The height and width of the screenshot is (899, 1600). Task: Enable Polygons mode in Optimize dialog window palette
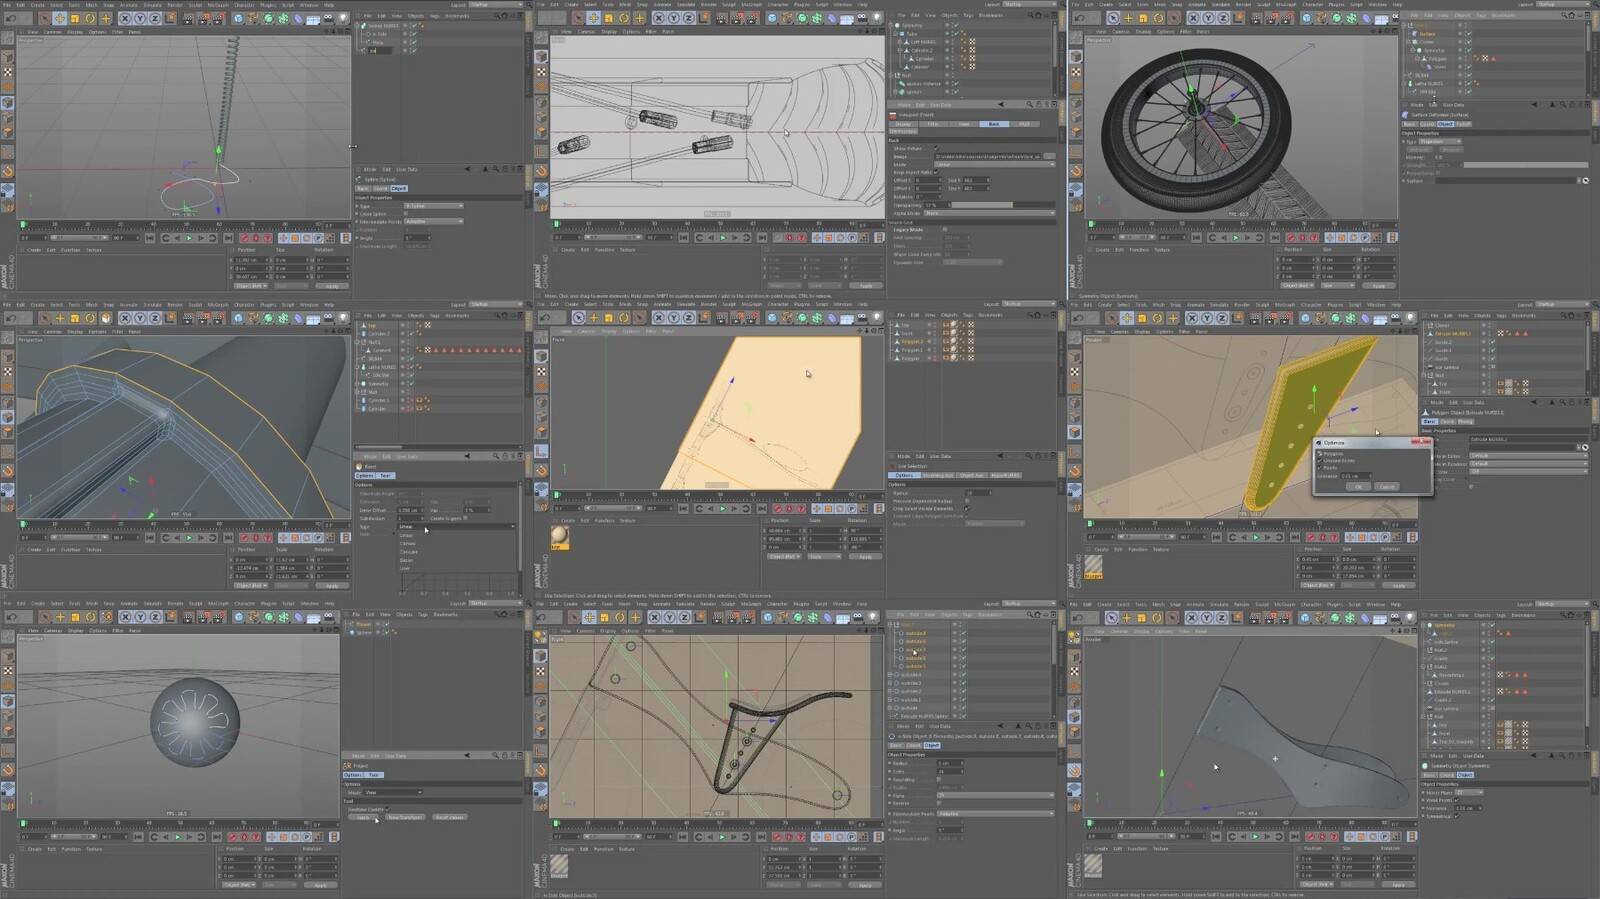click(1075, 432)
